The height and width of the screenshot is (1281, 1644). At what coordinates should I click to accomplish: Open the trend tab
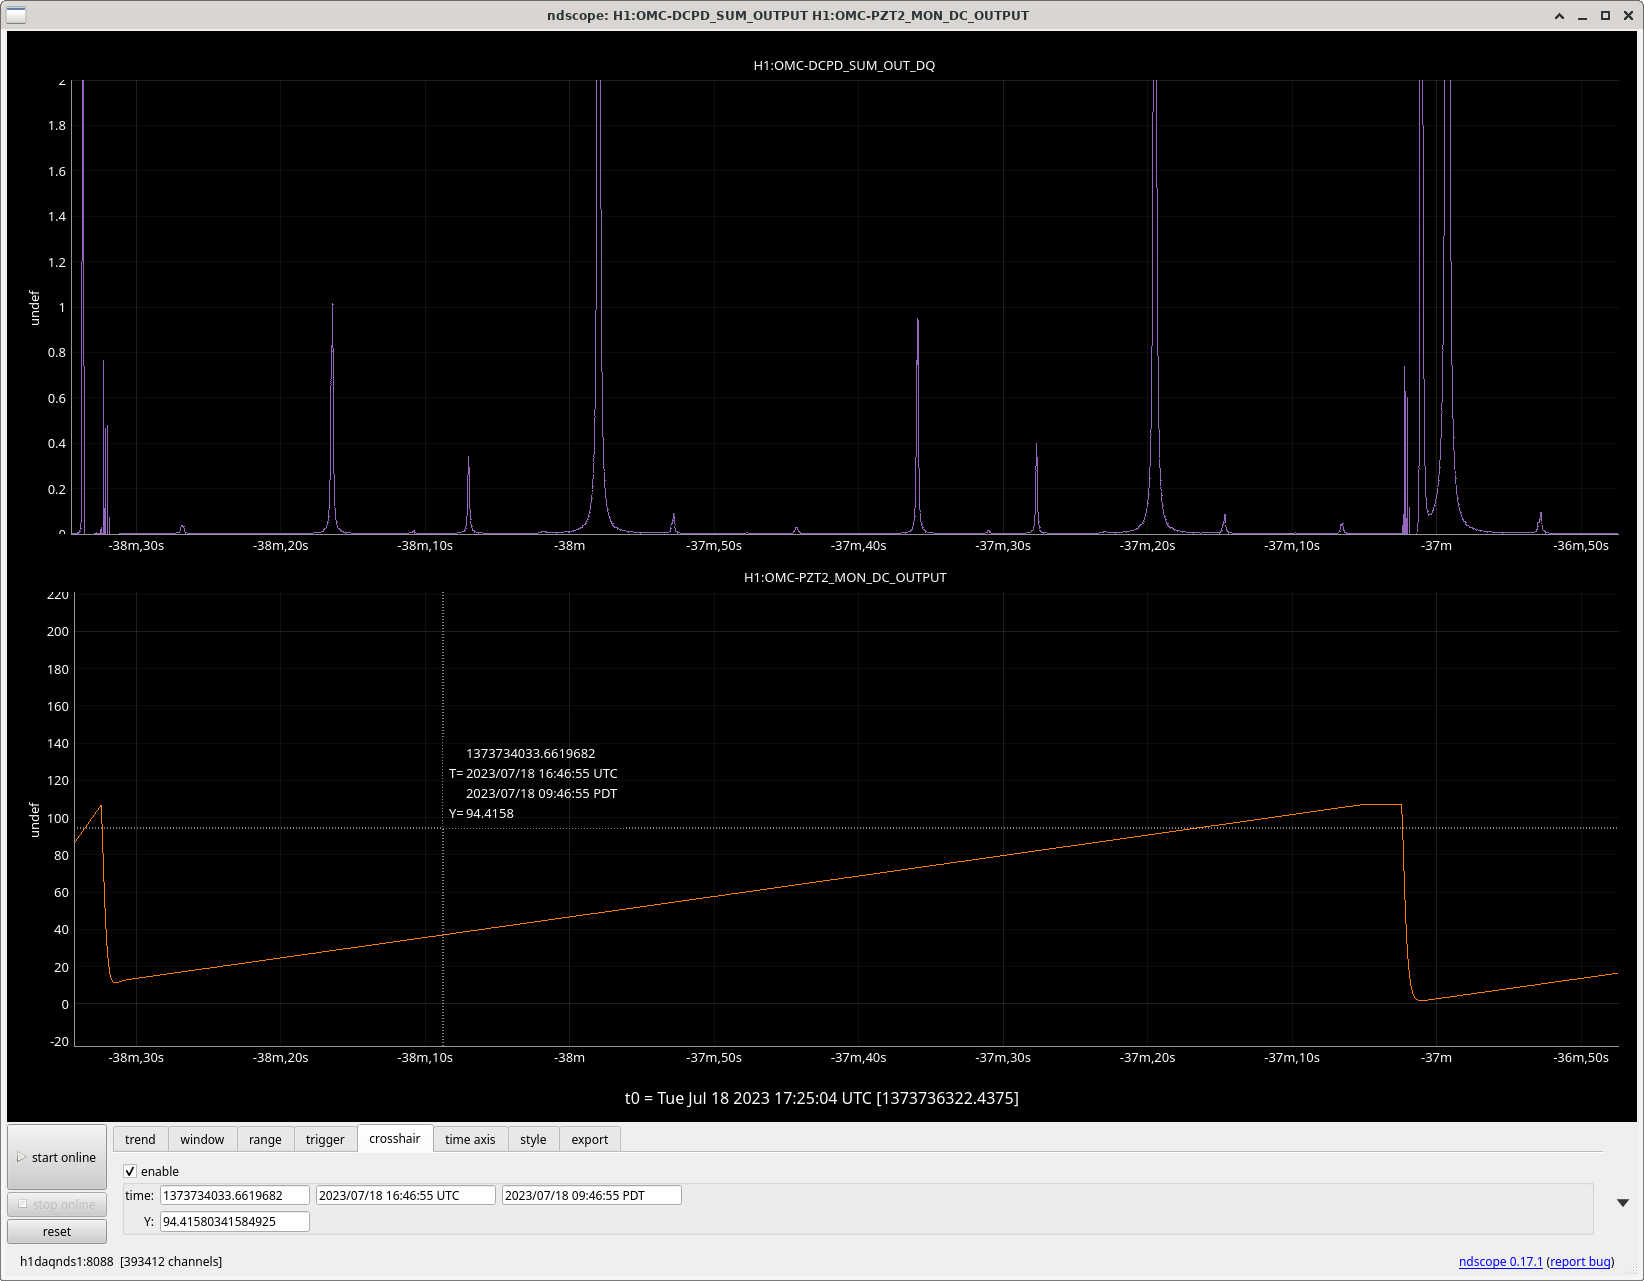click(140, 1139)
